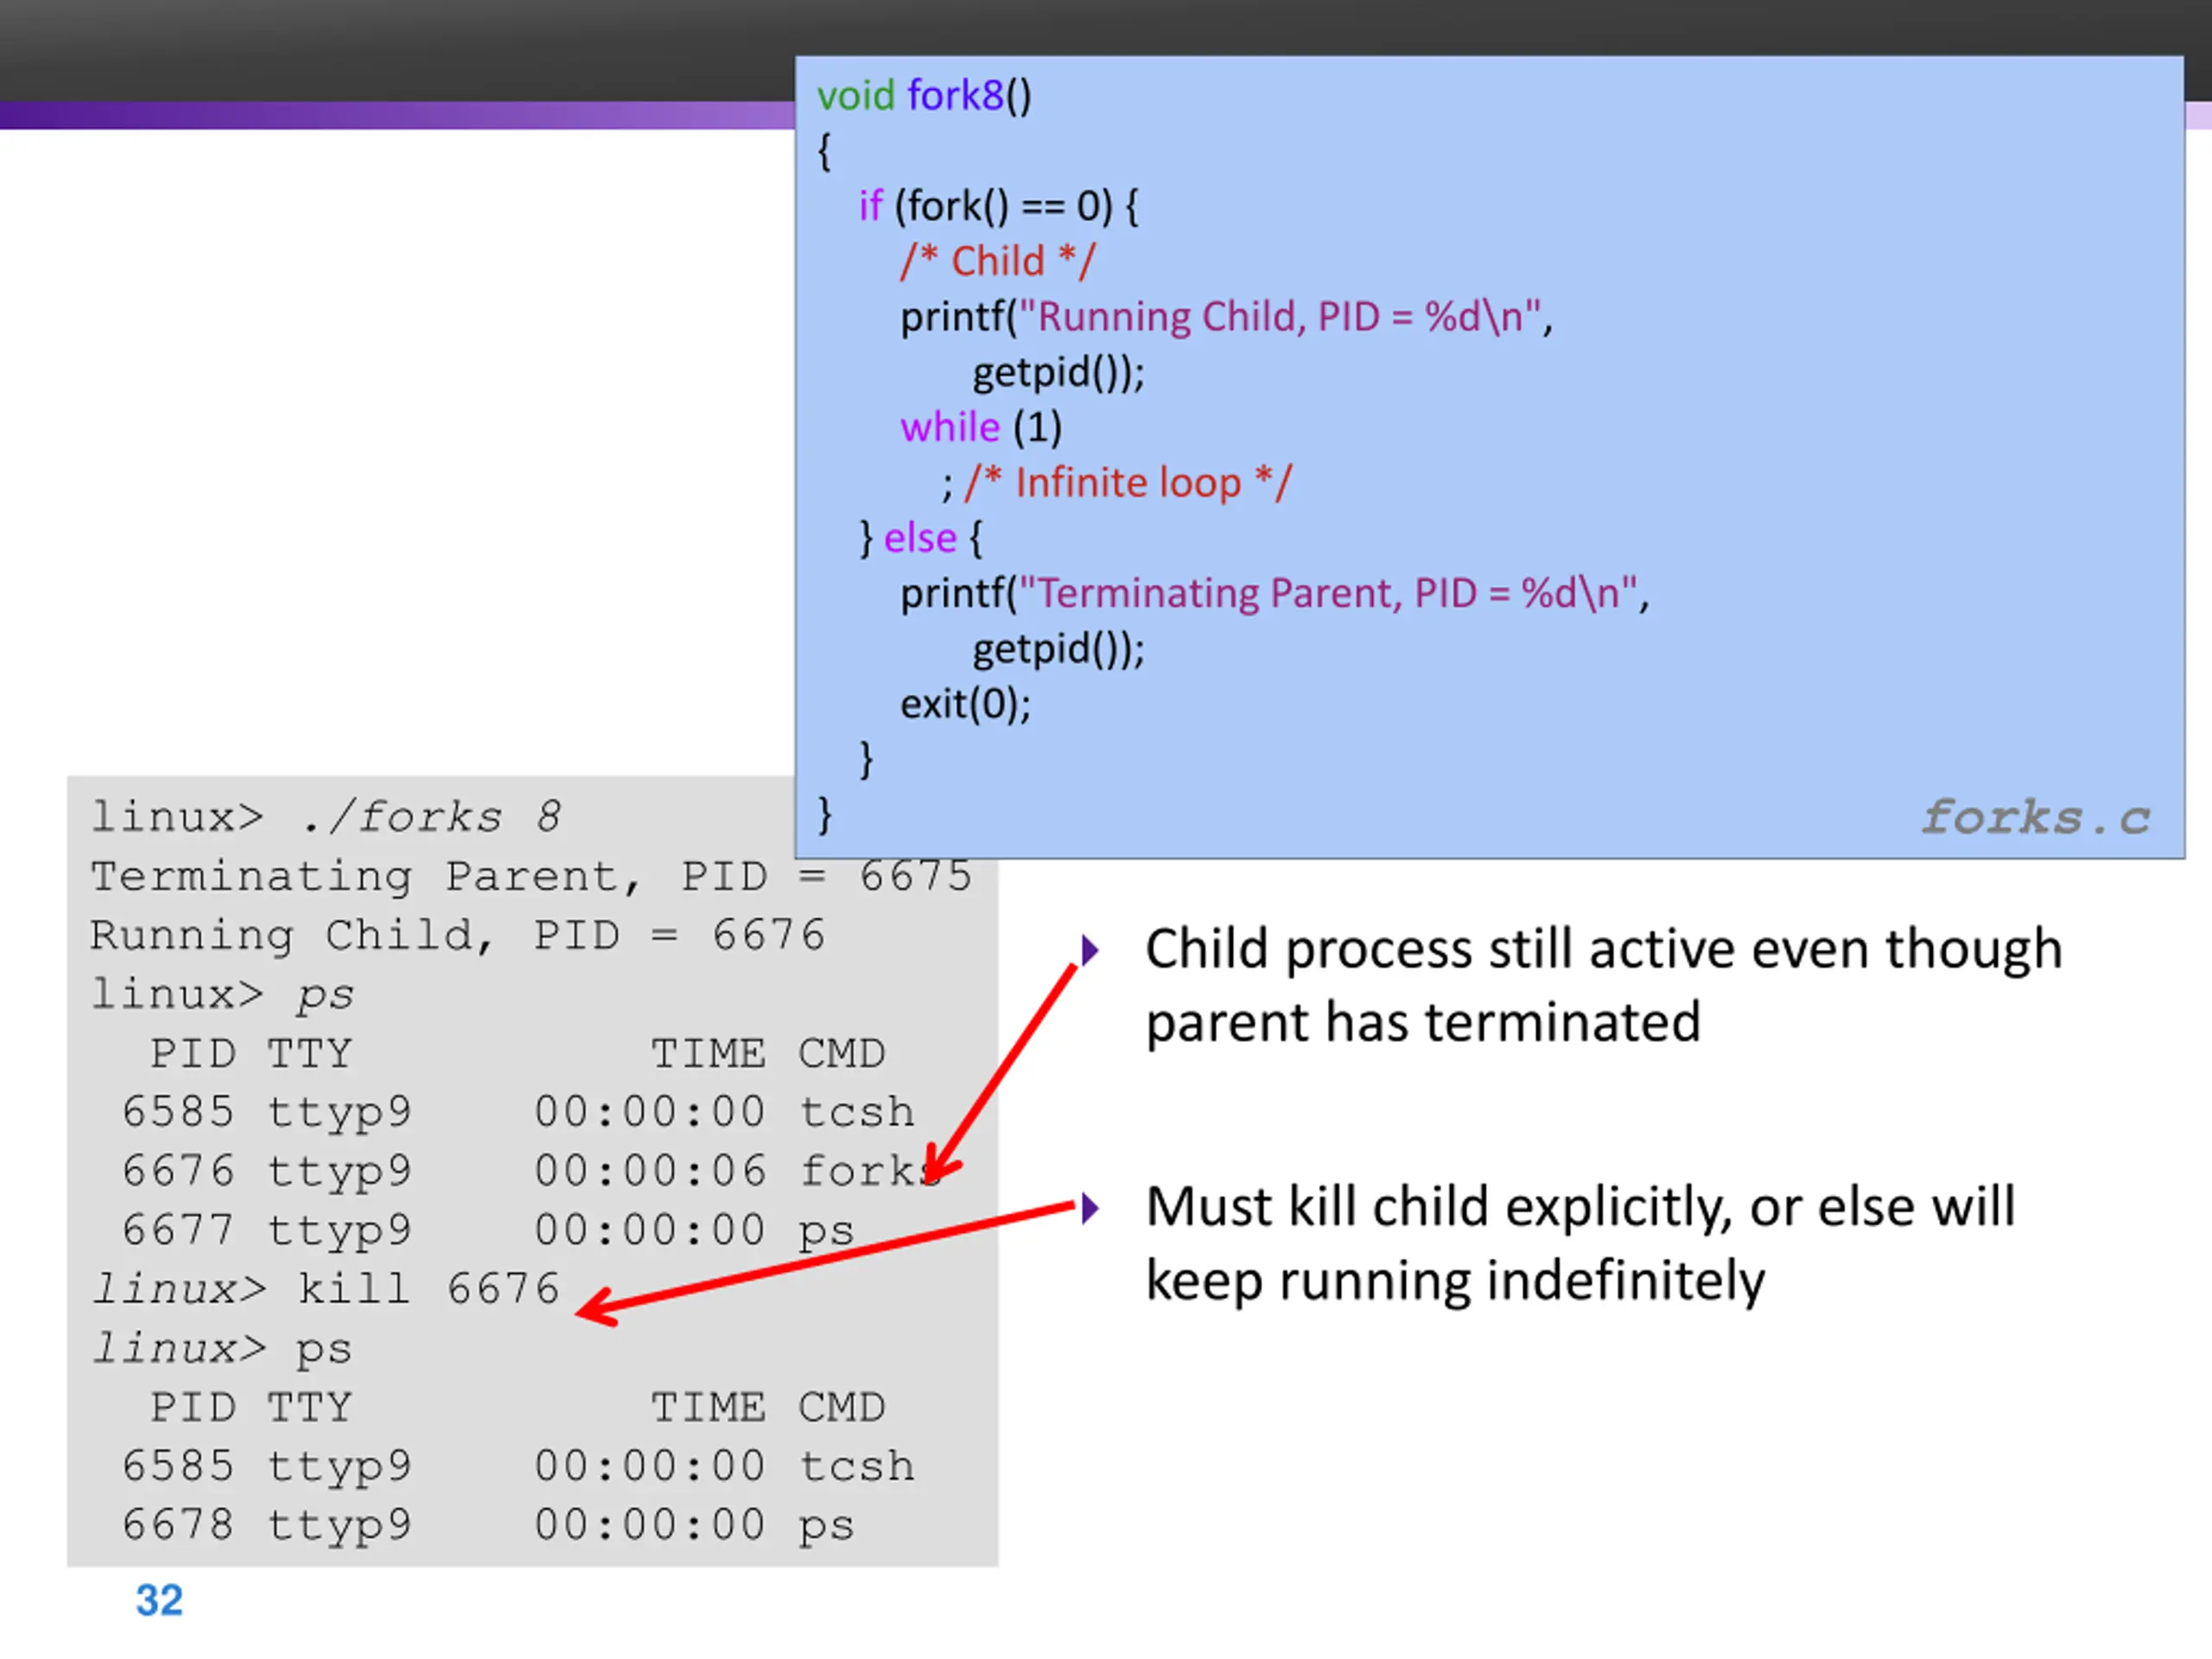Click the 'kill 6676' command text
Image resolution: width=2212 pixels, height=1659 pixels.
click(428, 1289)
